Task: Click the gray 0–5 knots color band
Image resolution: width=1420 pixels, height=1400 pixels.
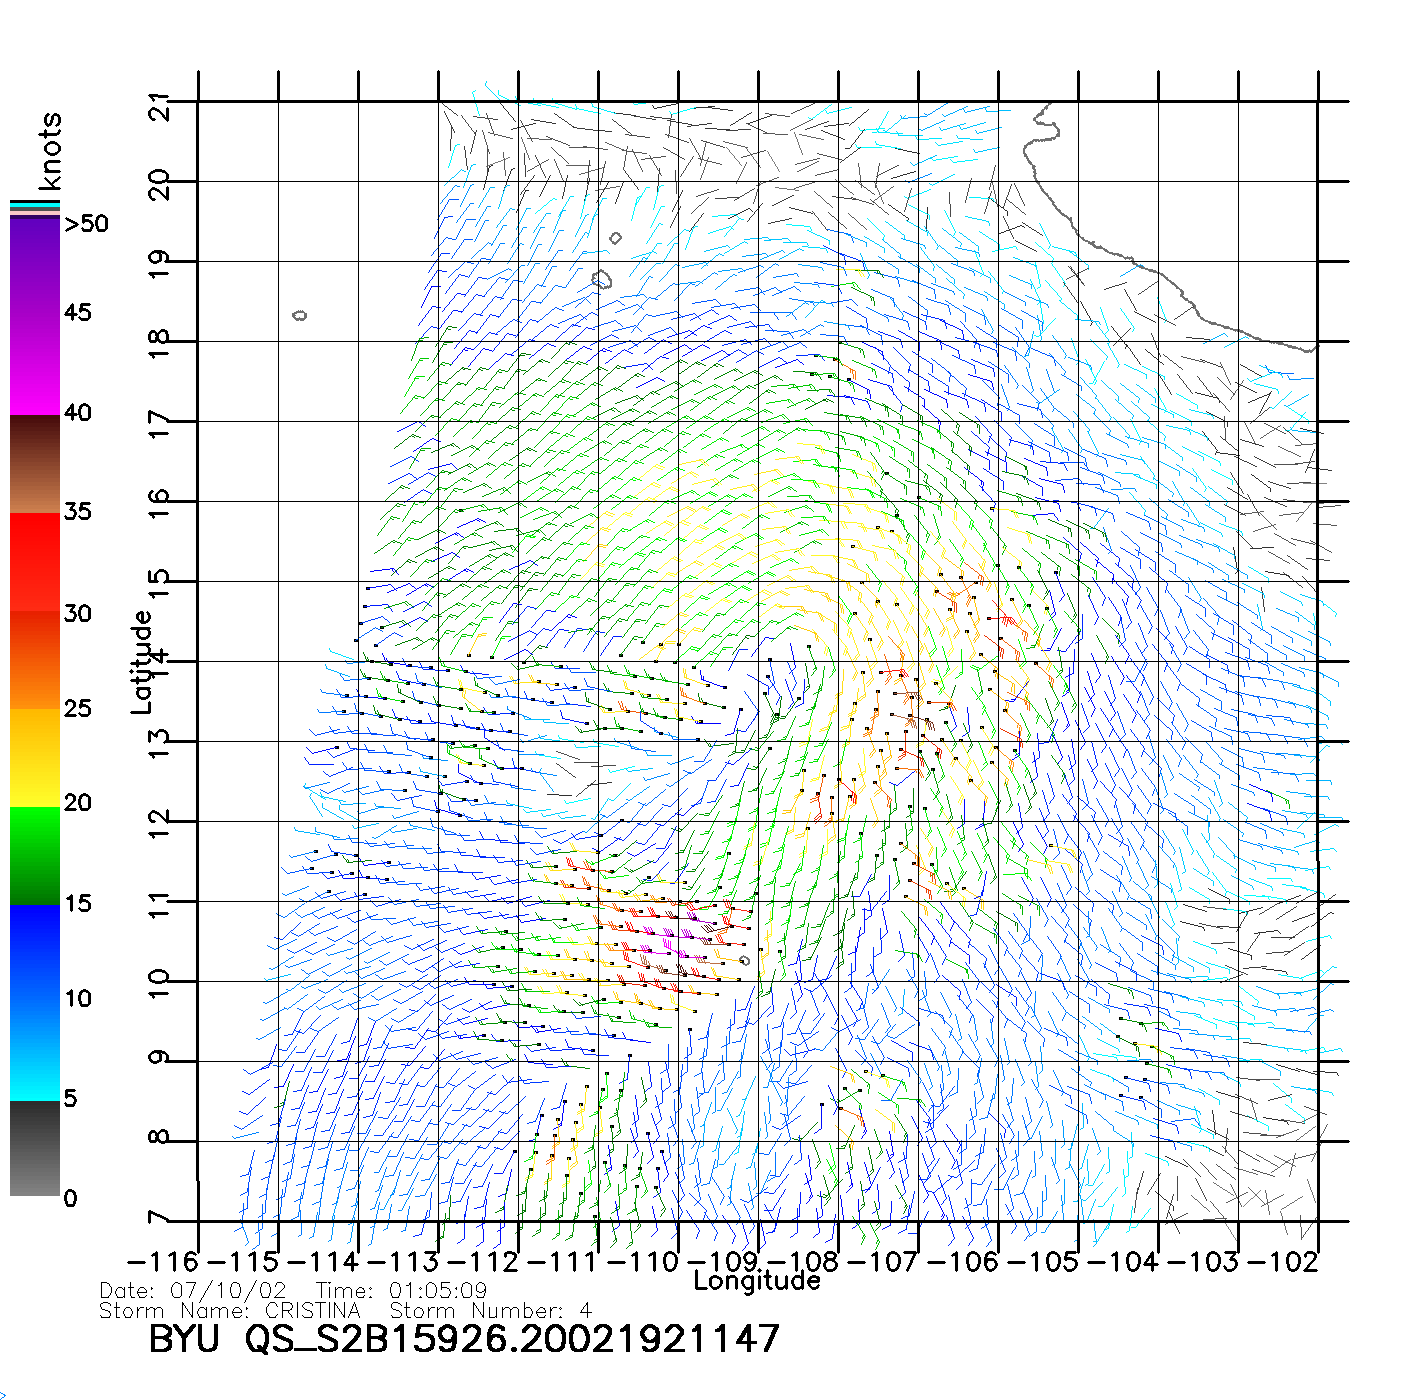Action: tap(35, 1148)
